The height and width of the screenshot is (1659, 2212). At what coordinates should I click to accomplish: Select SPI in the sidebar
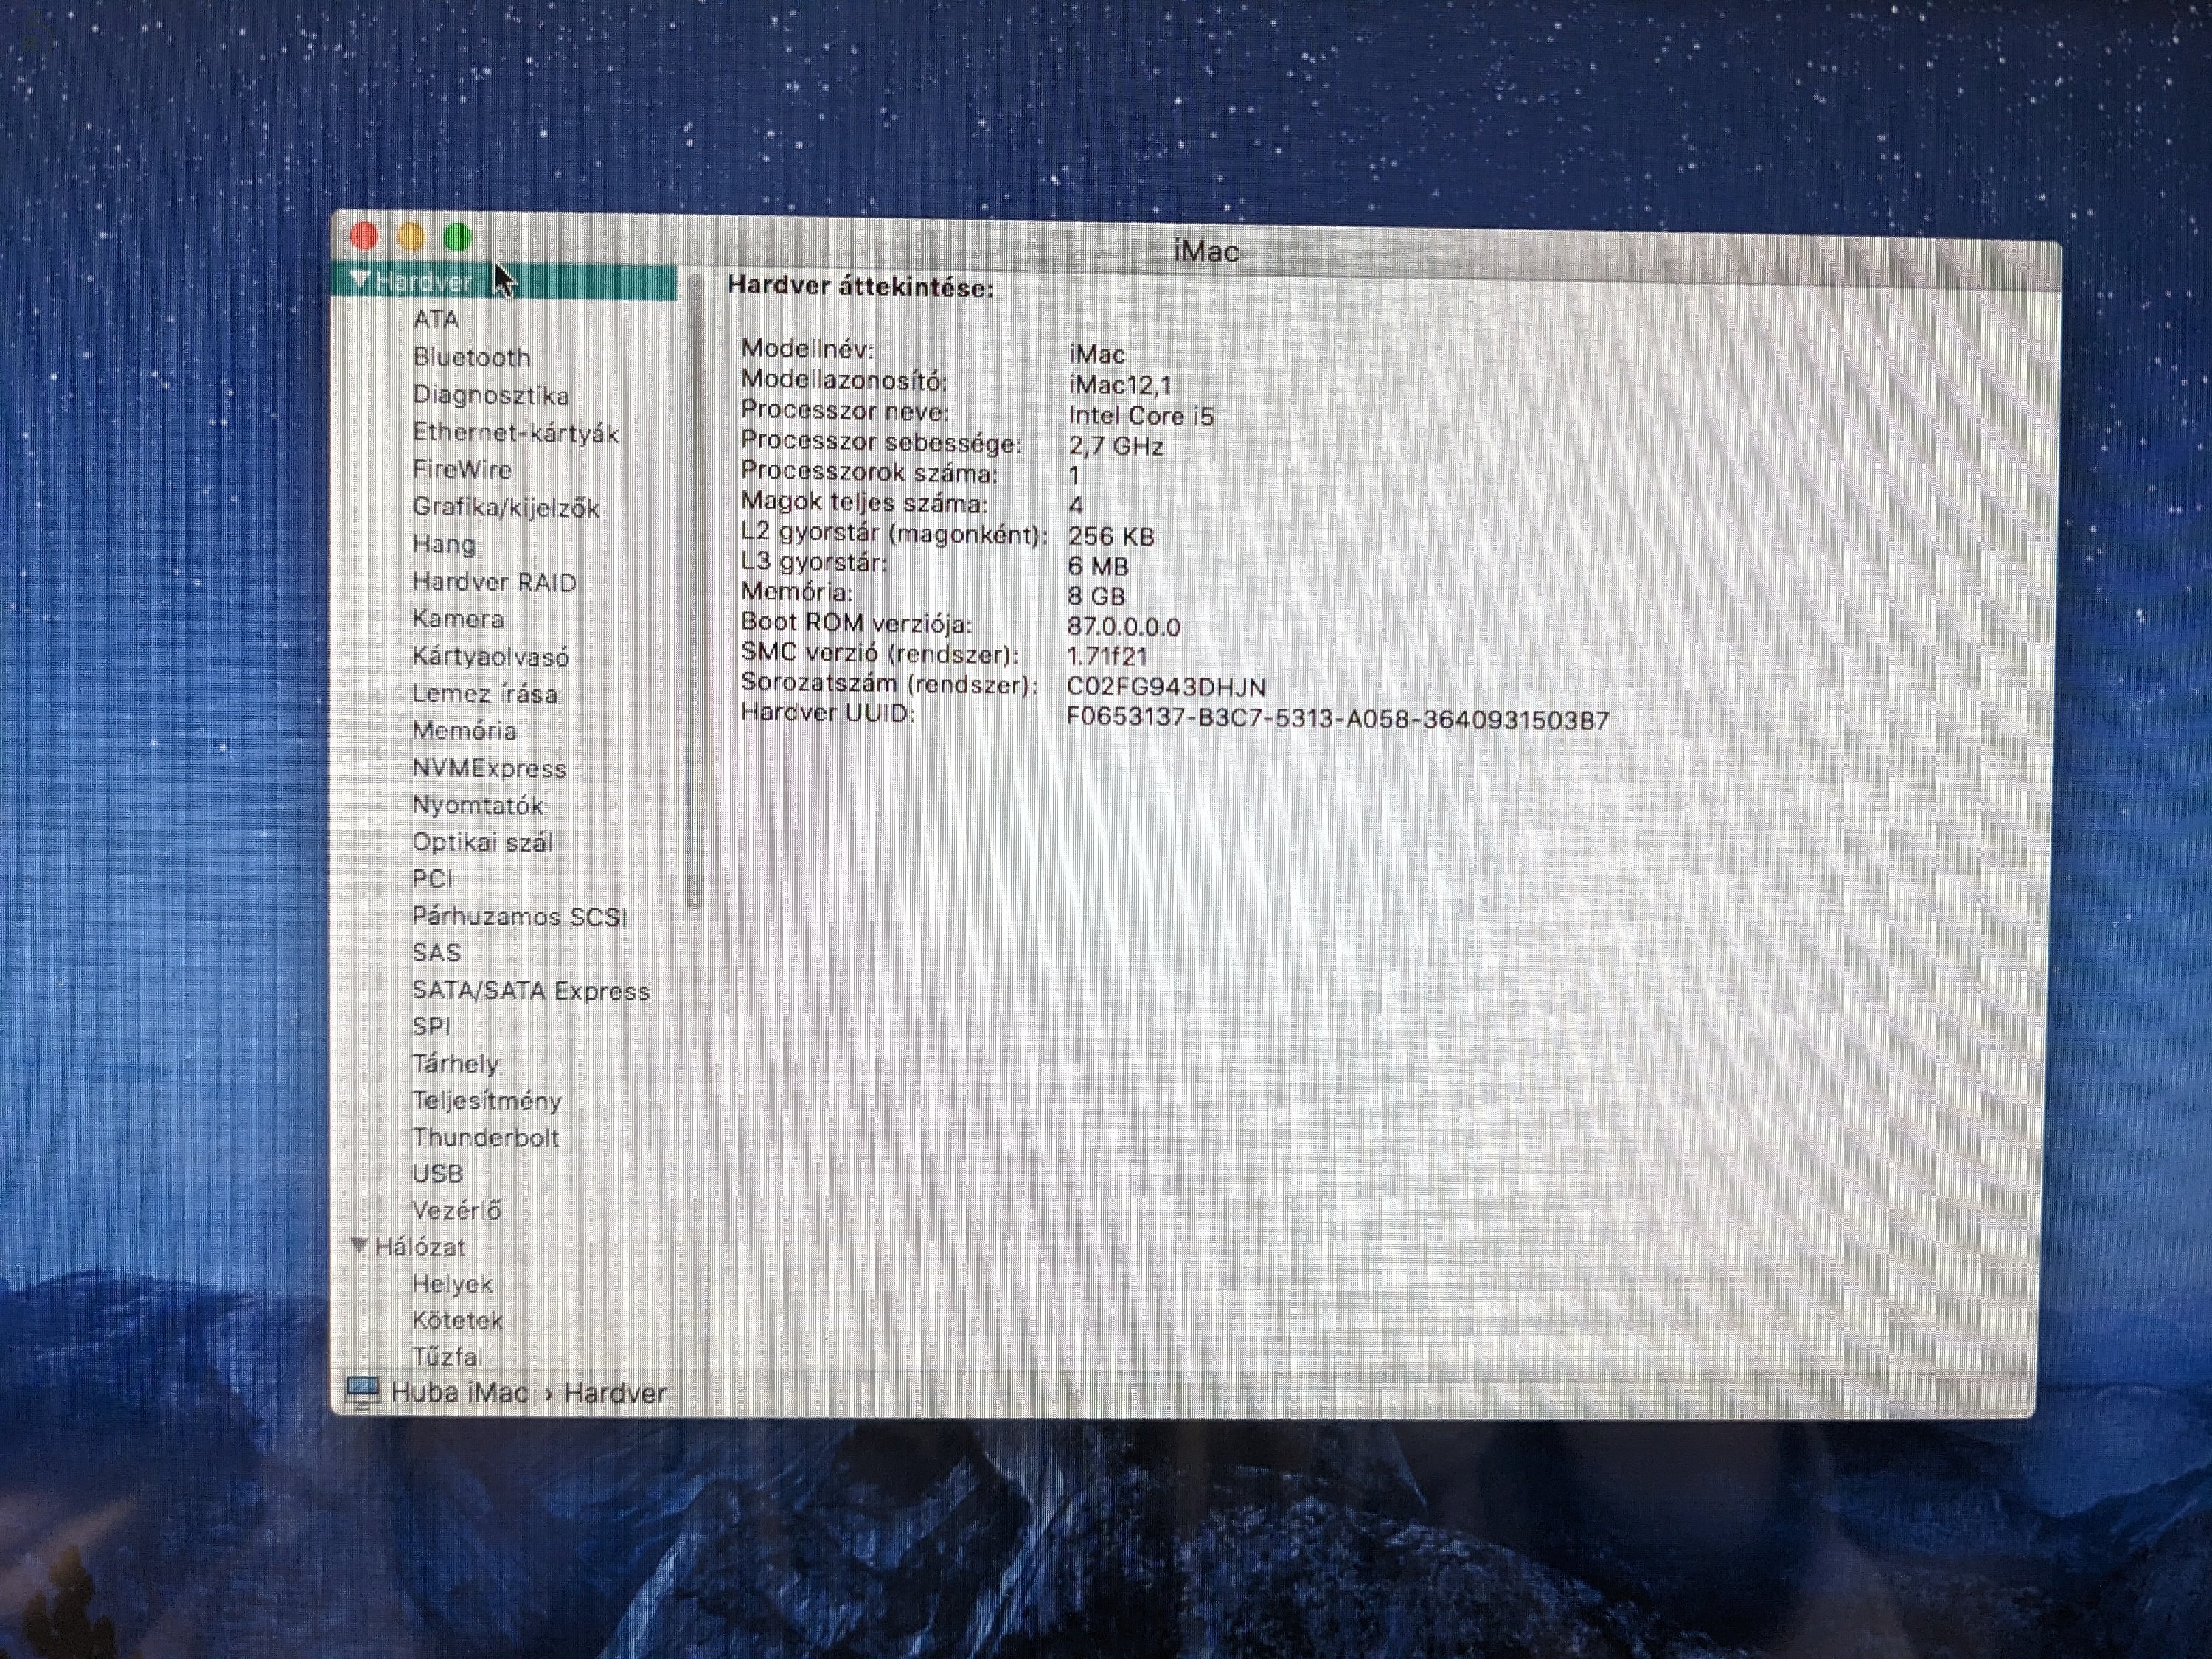pos(431,1026)
